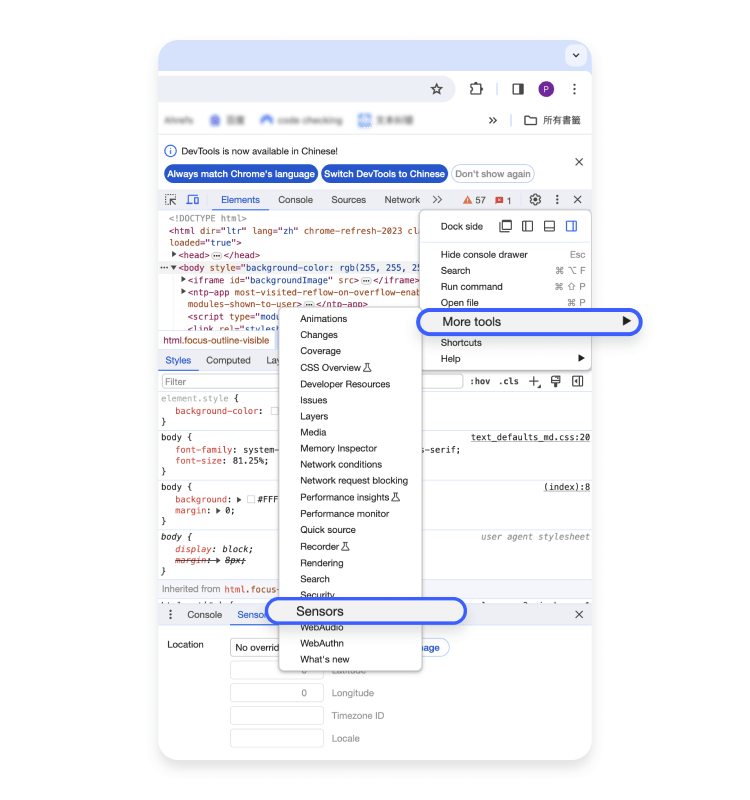Image resolution: width=750 pixels, height=800 pixels.
Task: Choose Sensors from More tools
Action: pos(366,611)
